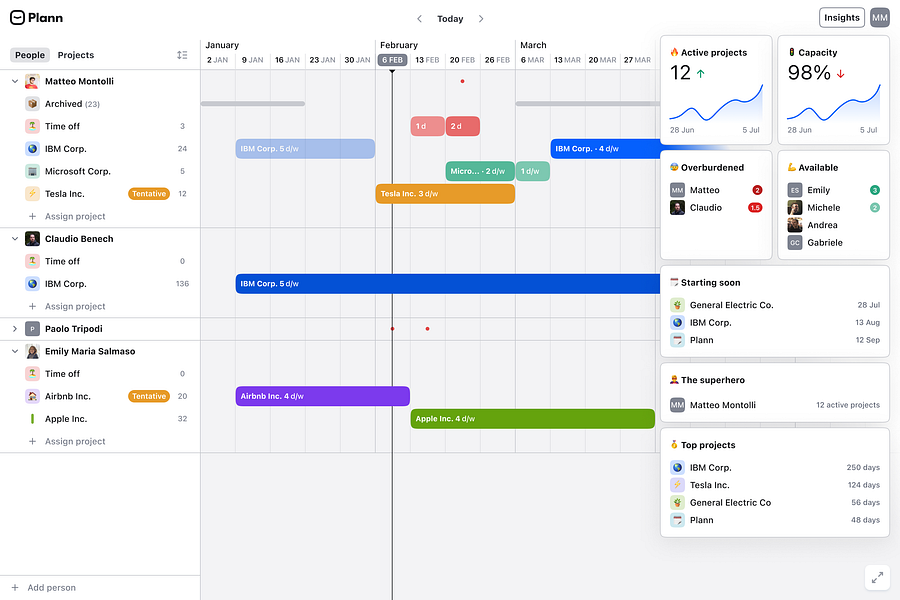Click Claudio's avatar in Overburdened card
The height and width of the screenshot is (600, 900).
tap(677, 208)
